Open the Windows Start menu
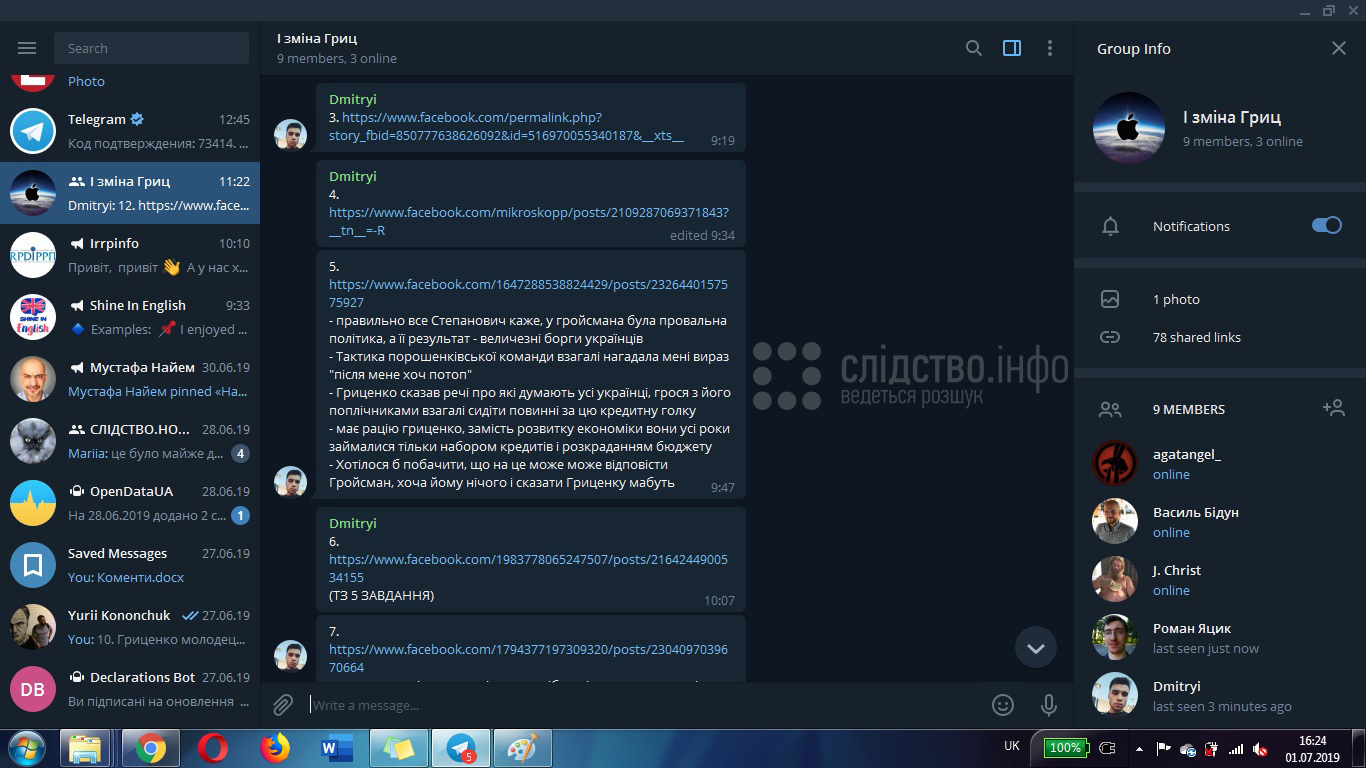The width and height of the screenshot is (1366, 768). pos(27,748)
